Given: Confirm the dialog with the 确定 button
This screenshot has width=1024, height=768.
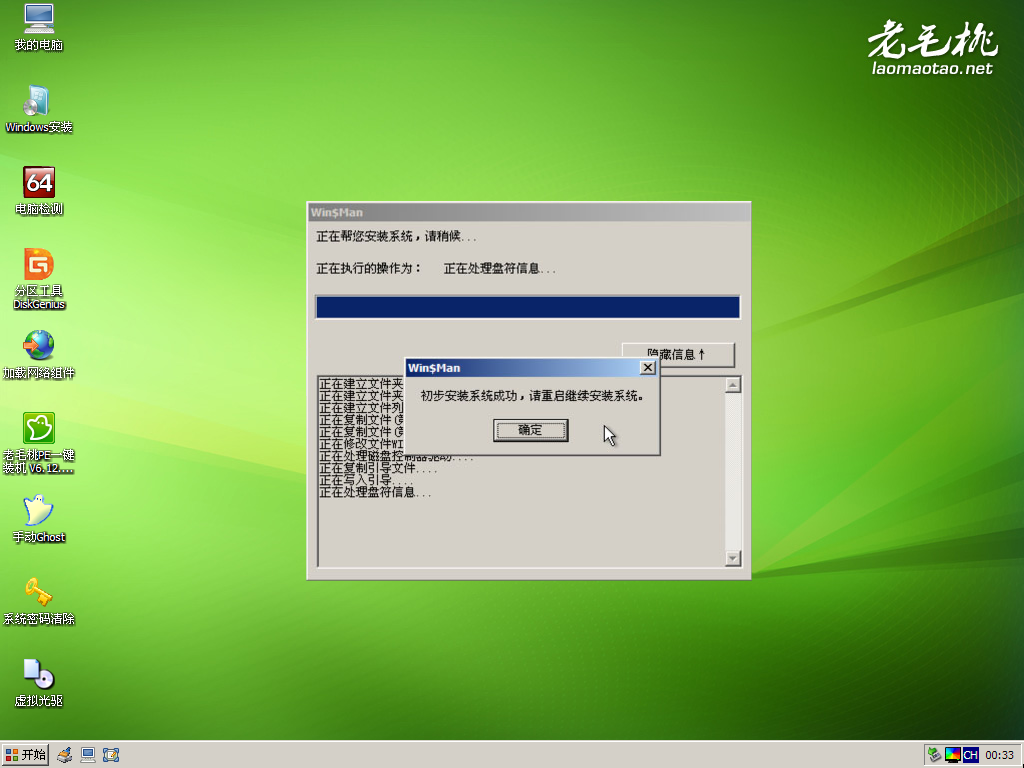Looking at the screenshot, I should [x=530, y=430].
